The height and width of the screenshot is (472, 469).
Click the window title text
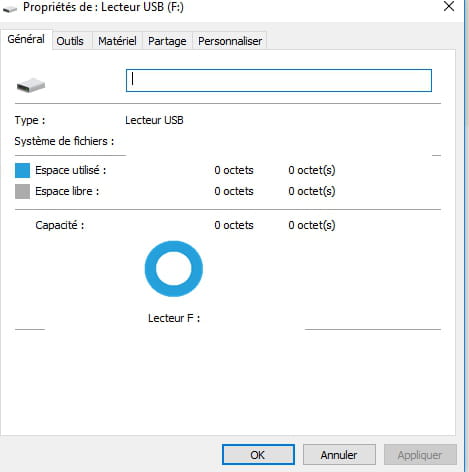[103, 7]
